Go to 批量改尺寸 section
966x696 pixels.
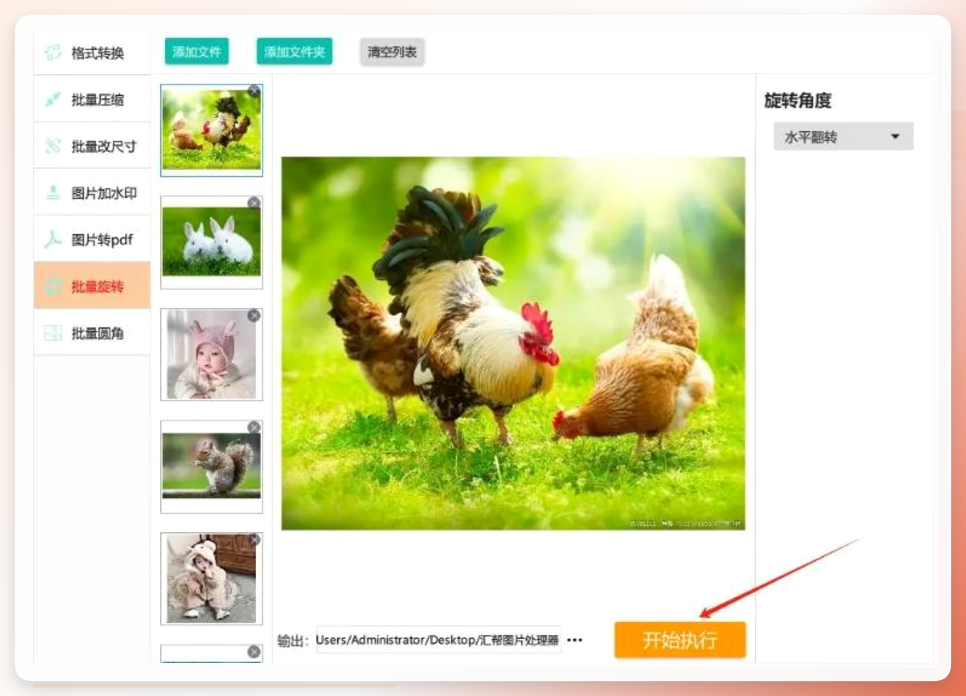coord(92,146)
